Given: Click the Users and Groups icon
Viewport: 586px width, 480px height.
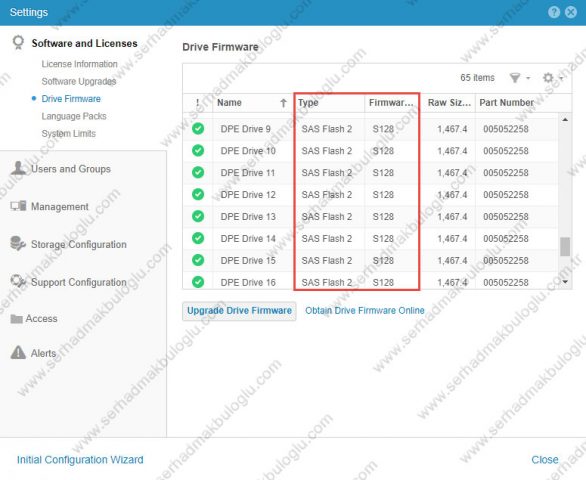Looking at the screenshot, I should pyautogui.click(x=18, y=169).
